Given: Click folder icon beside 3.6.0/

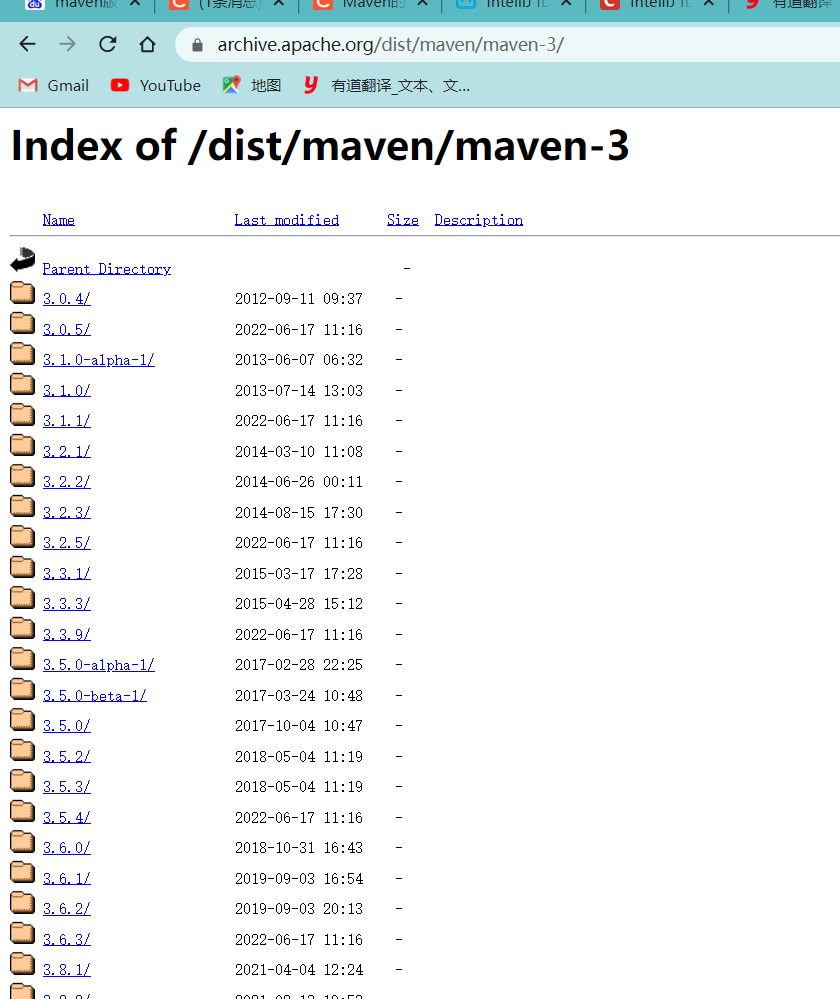Looking at the screenshot, I should pyautogui.click(x=23, y=842).
